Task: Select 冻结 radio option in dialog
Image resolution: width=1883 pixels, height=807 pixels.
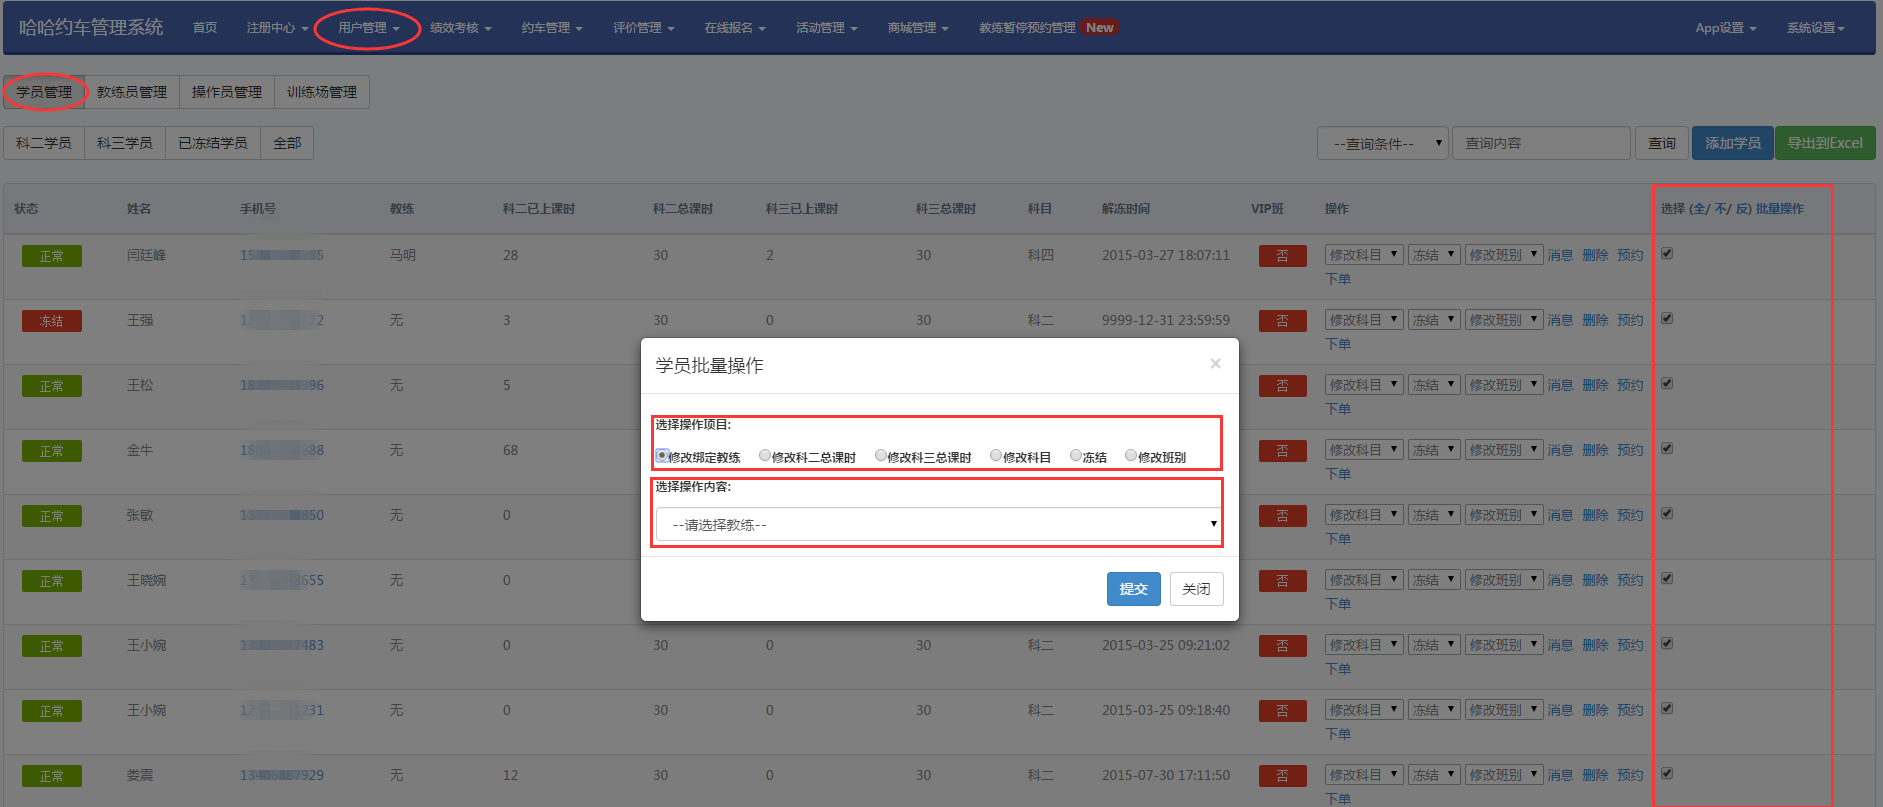Action: pyautogui.click(x=1076, y=456)
